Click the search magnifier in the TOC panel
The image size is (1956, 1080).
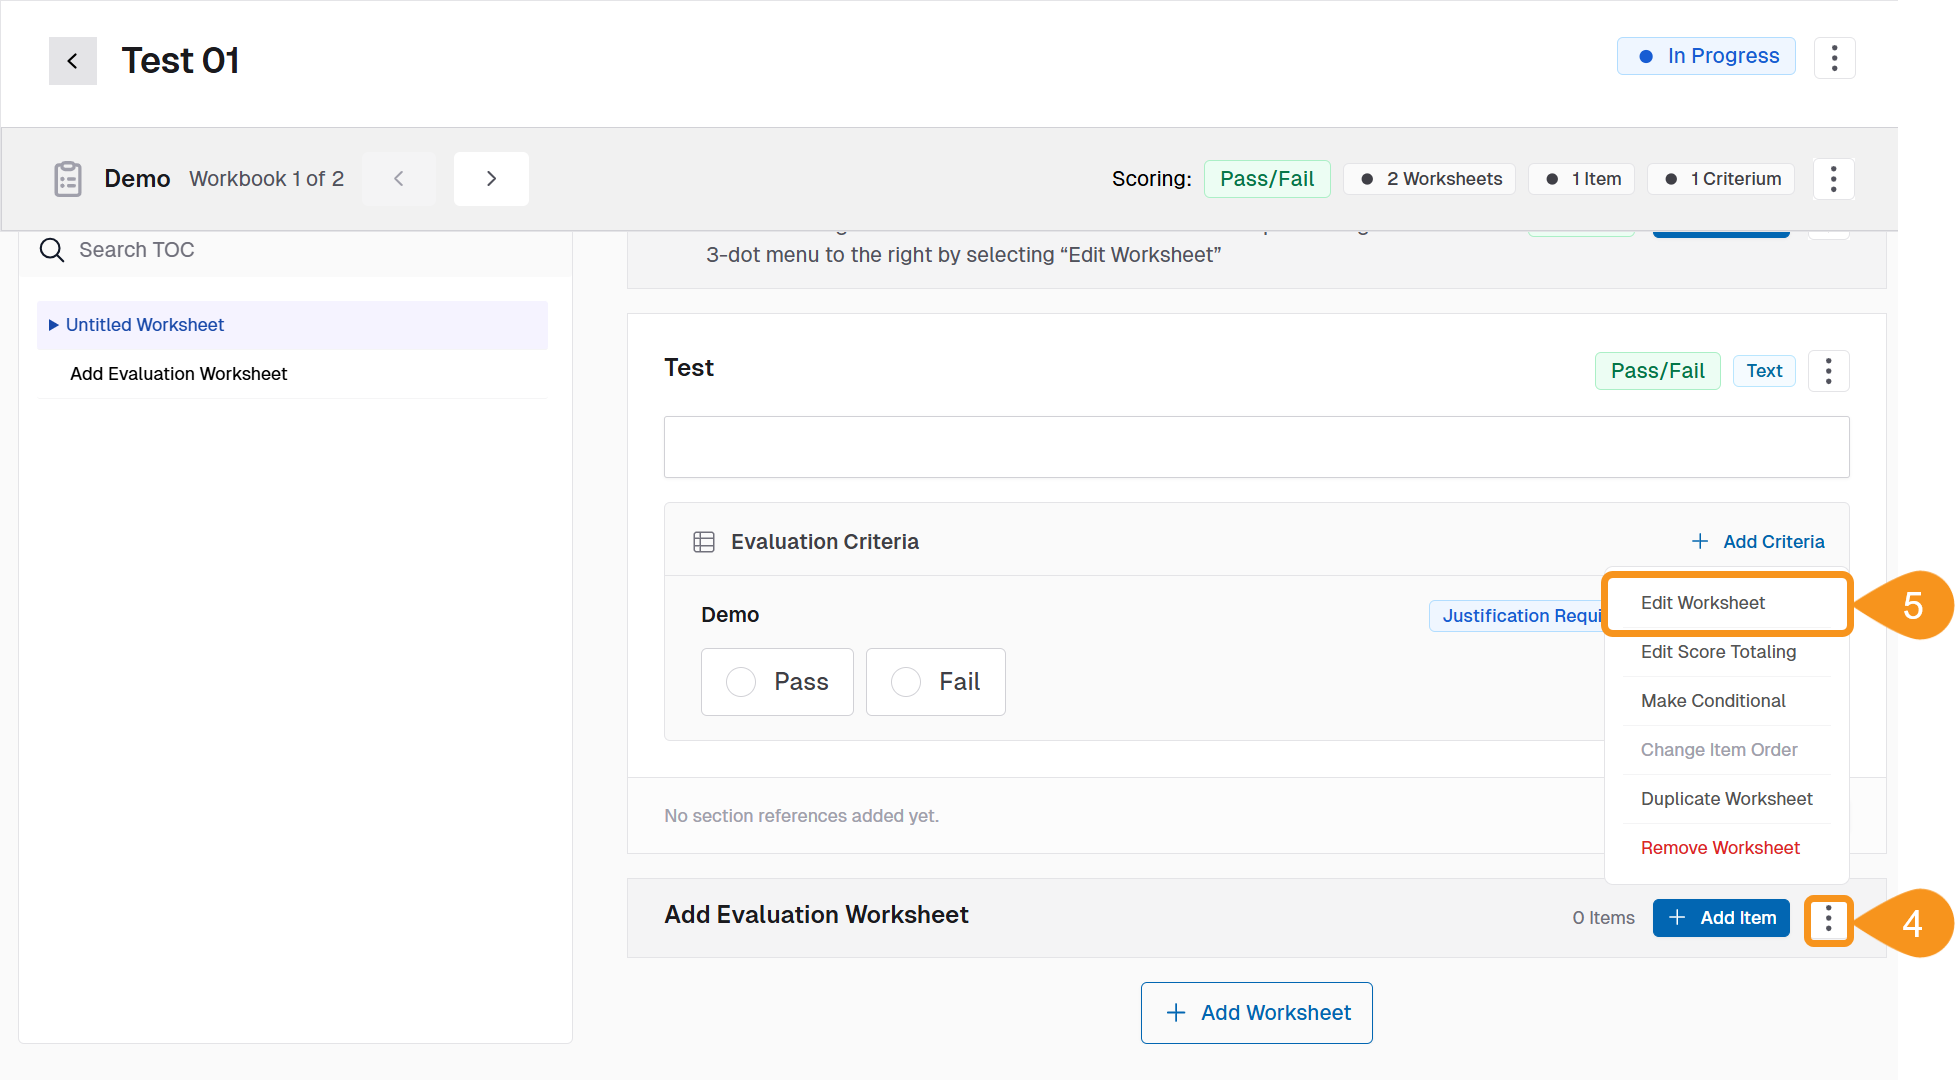pyautogui.click(x=51, y=249)
